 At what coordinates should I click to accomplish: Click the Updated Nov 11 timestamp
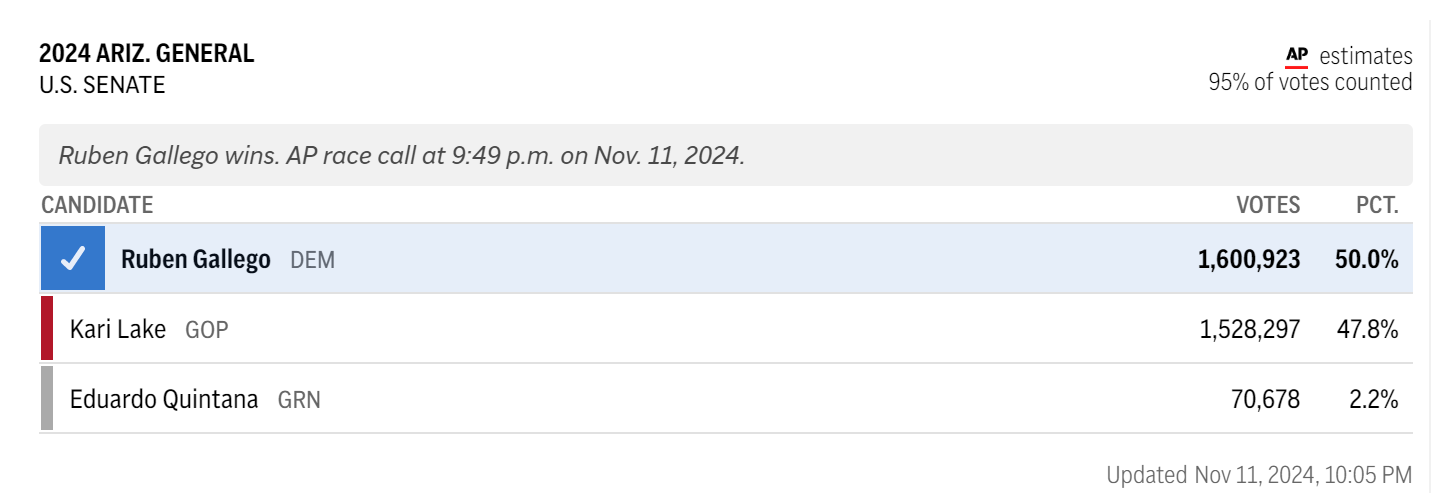(x=1259, y=473)
